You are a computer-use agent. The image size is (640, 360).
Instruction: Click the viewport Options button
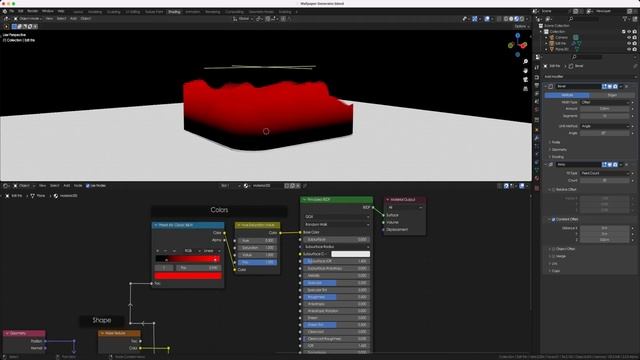[521, 27]
